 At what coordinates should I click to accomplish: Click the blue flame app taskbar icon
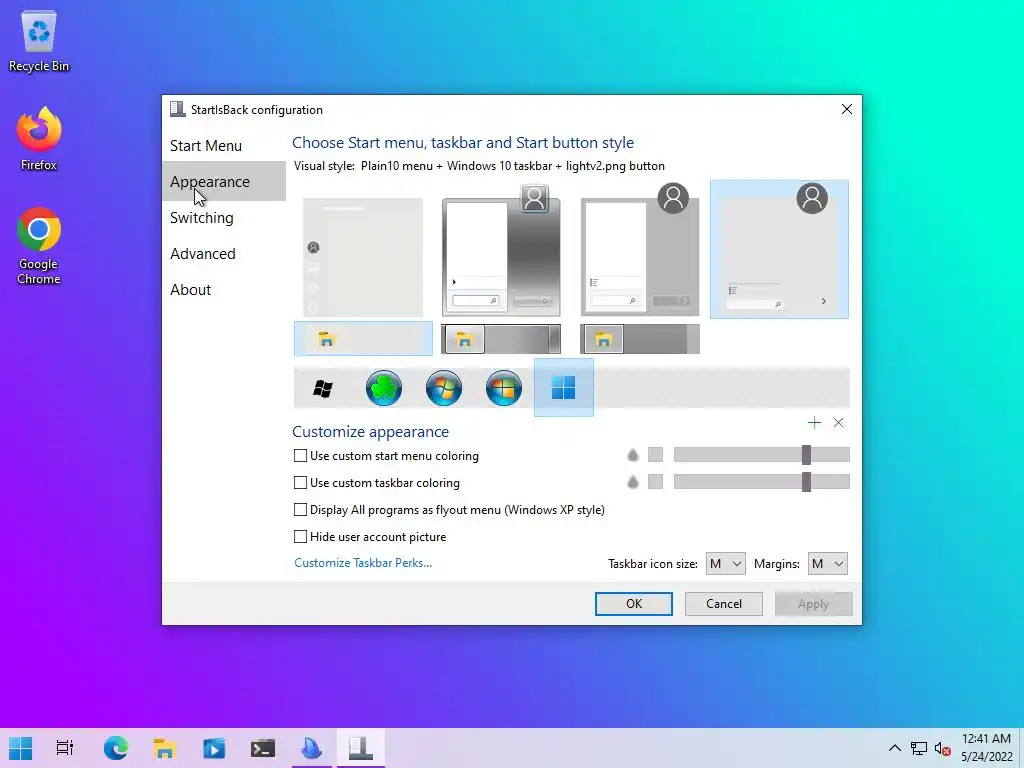(x=312, y=748)
